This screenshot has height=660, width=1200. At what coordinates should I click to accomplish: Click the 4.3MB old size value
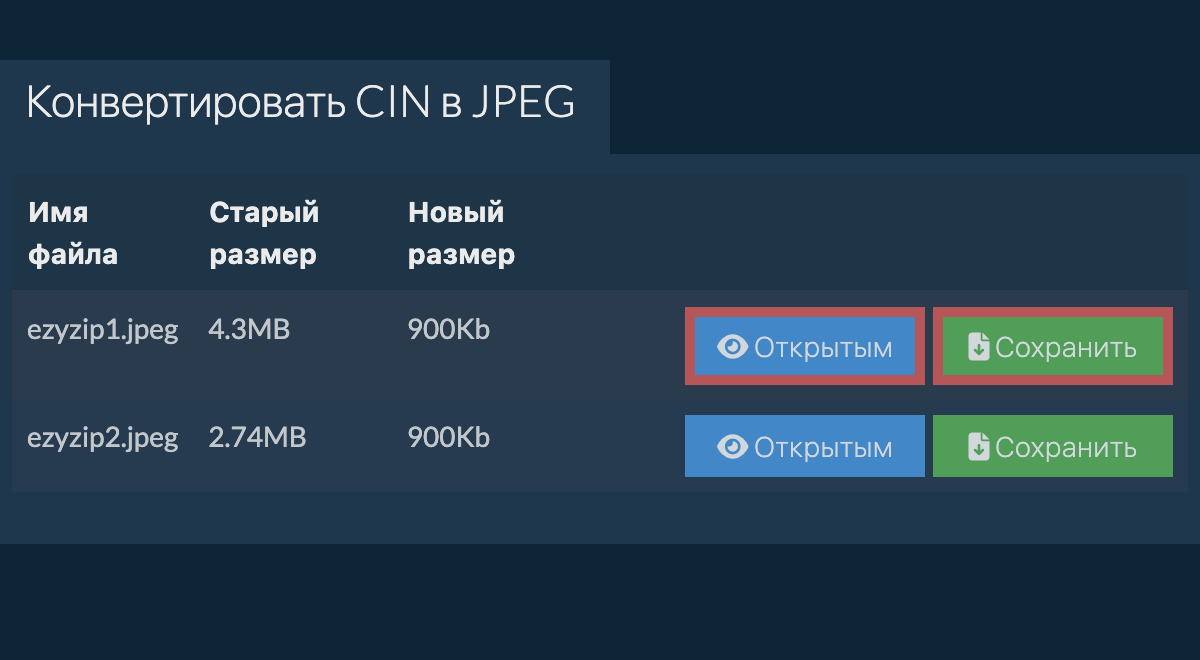tap(249, 330)
